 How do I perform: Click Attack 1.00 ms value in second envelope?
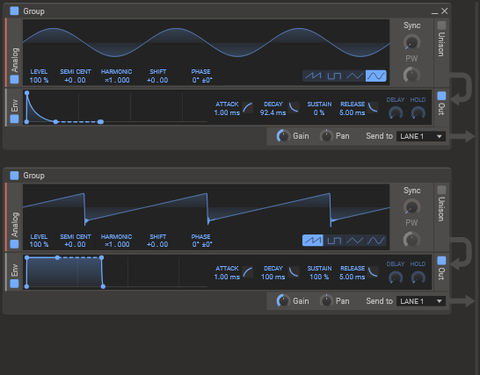[x=227, y=277]
